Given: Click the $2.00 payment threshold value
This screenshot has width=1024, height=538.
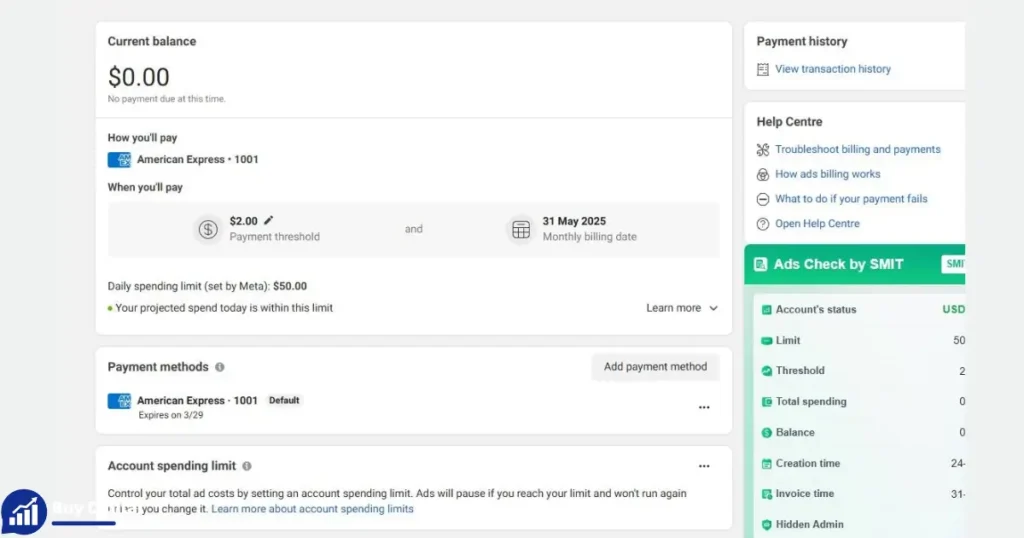Looking at the screenshot, I should [244, 221].
